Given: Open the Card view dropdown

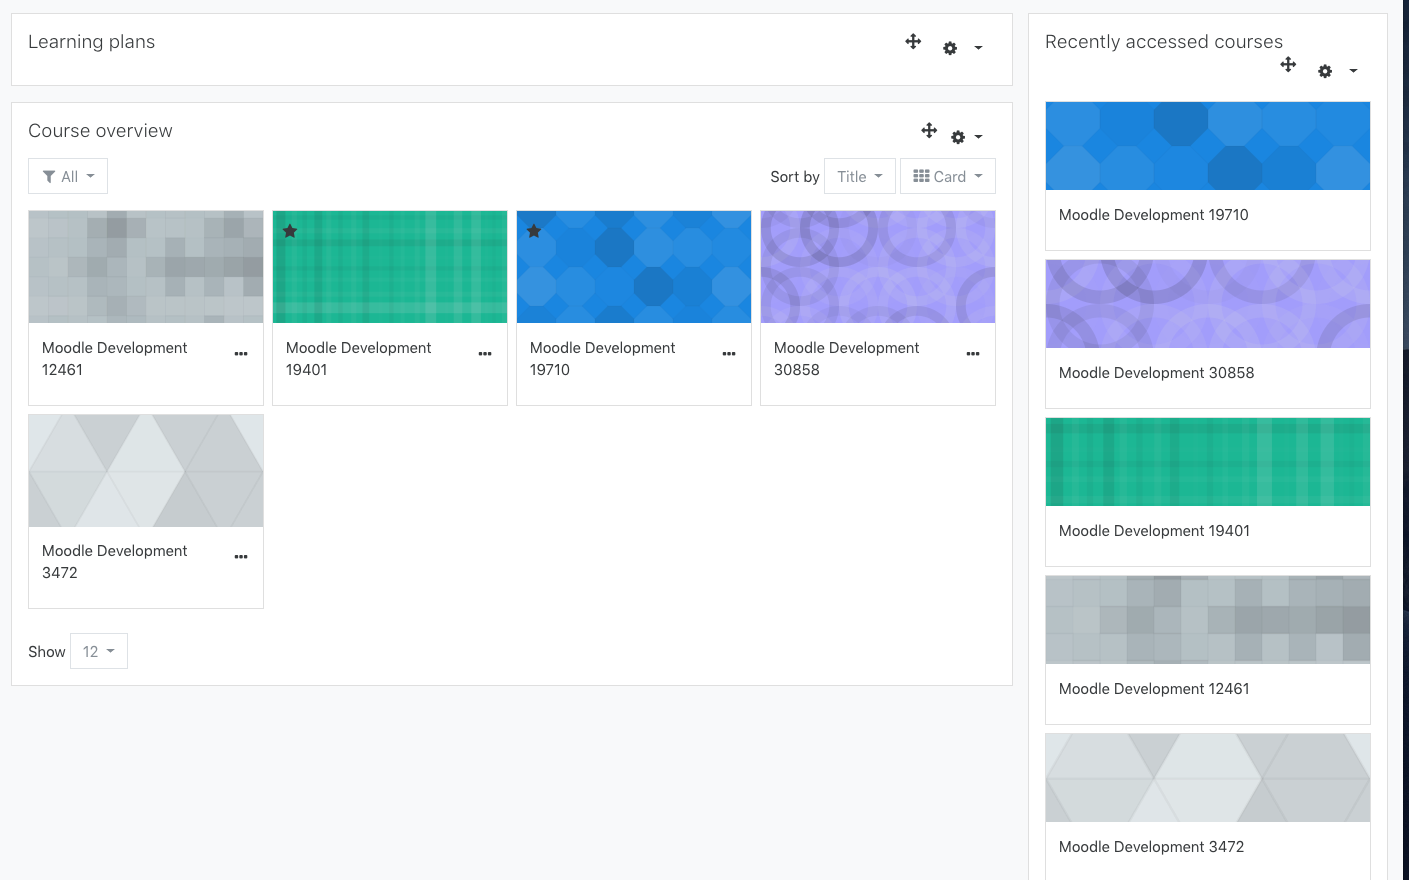Looking at the screenshot, I should pyautogui.click(x=948, y=176).
